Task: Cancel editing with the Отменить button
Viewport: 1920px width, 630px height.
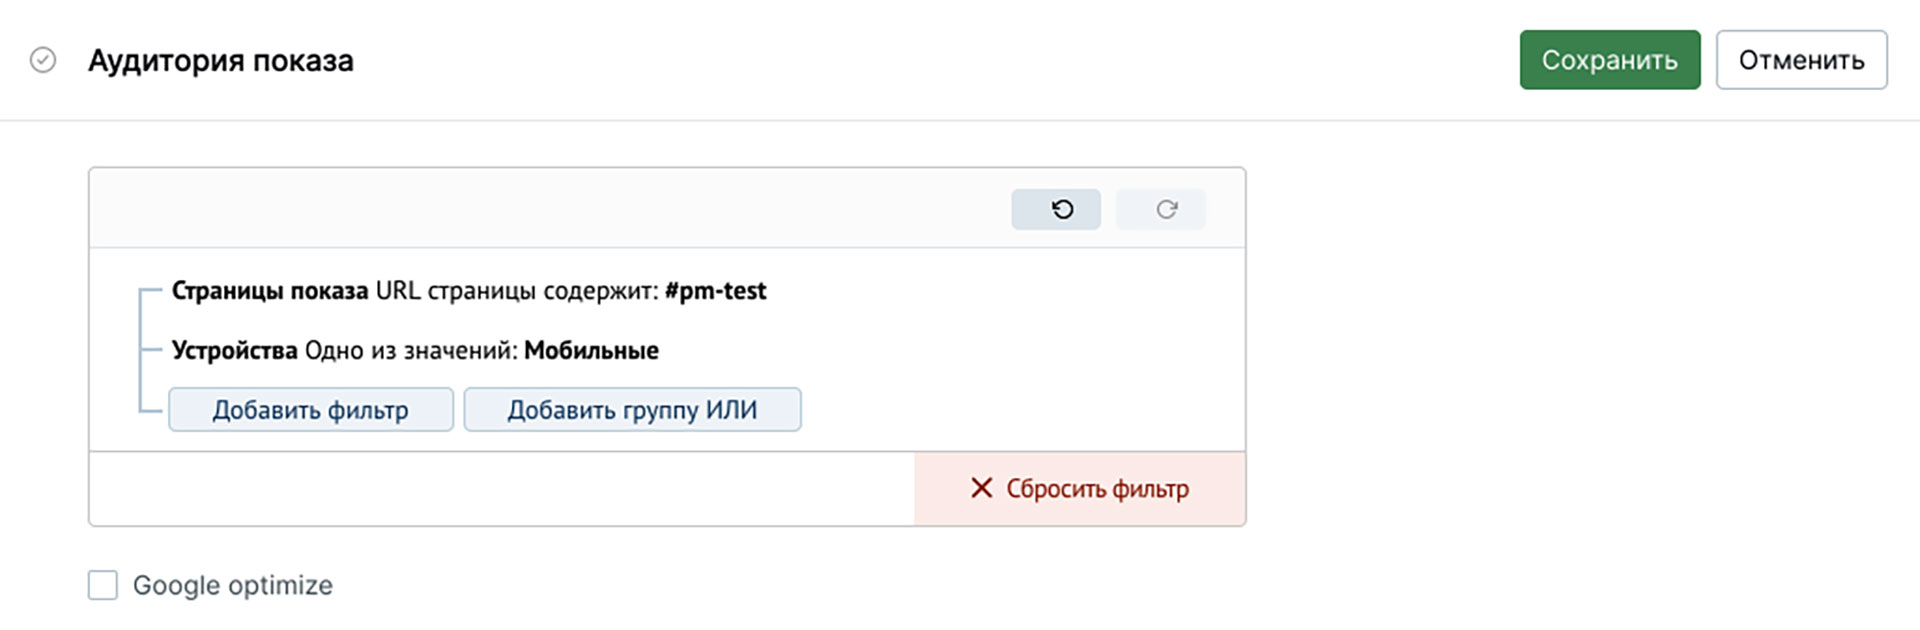Action: click(1802, 60)
